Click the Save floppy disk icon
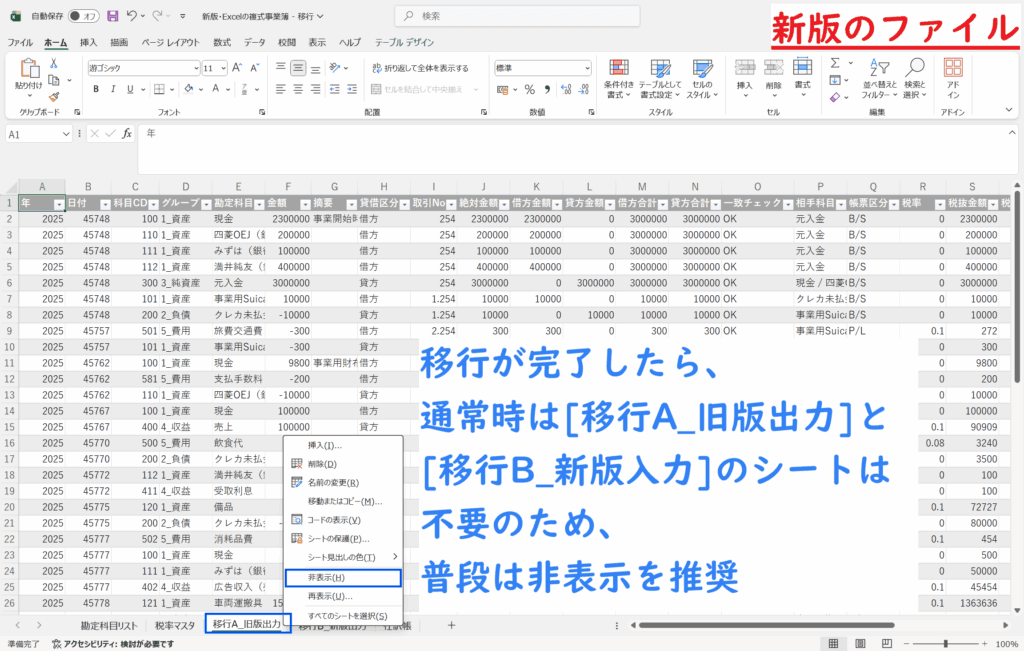The image size is (1024, 651). coord(112,16)
